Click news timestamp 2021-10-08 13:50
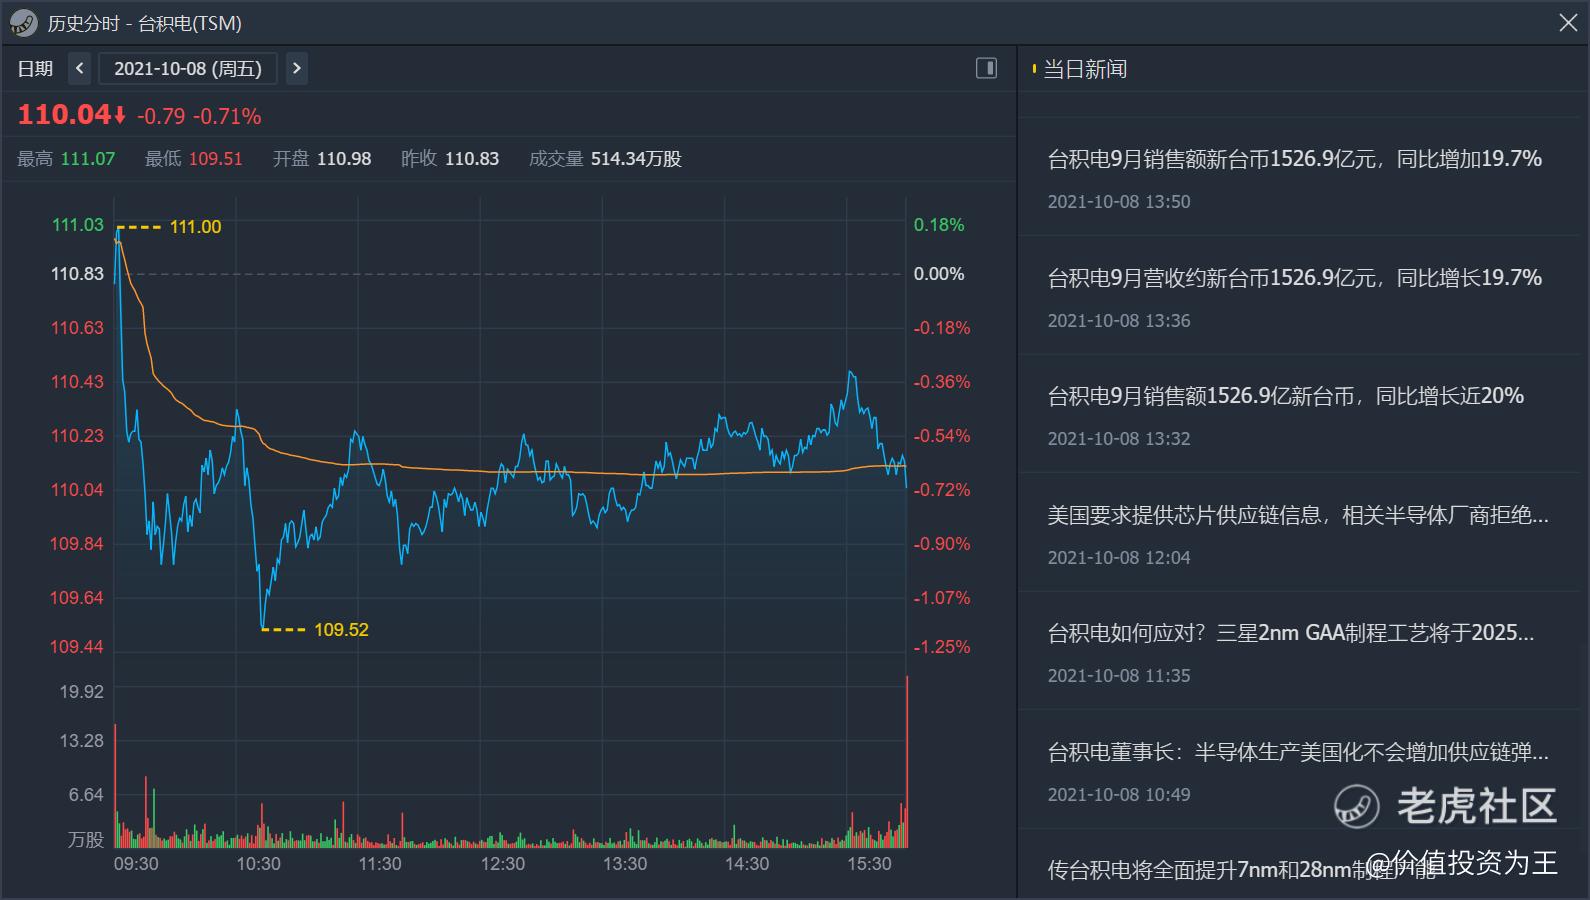The height and width of the screenshot is (900, 1590). click(1119, 202)
